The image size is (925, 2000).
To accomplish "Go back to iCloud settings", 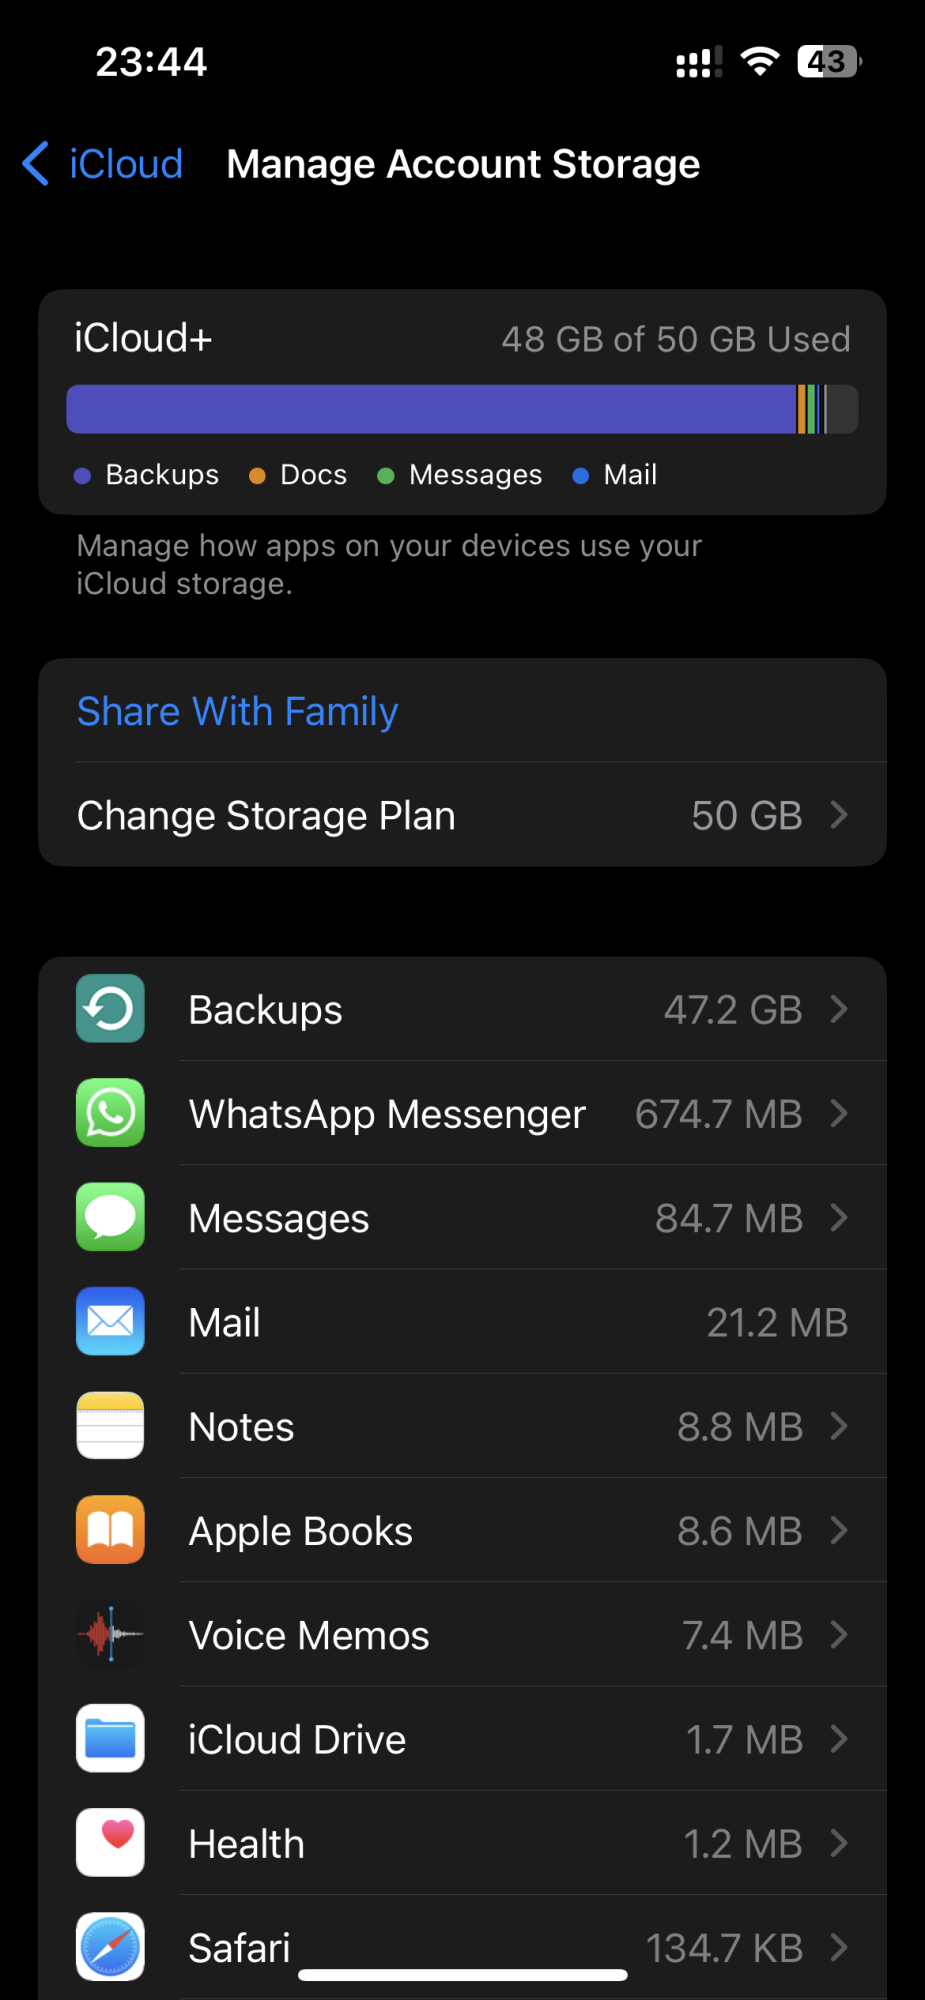I will coord(102,164).
